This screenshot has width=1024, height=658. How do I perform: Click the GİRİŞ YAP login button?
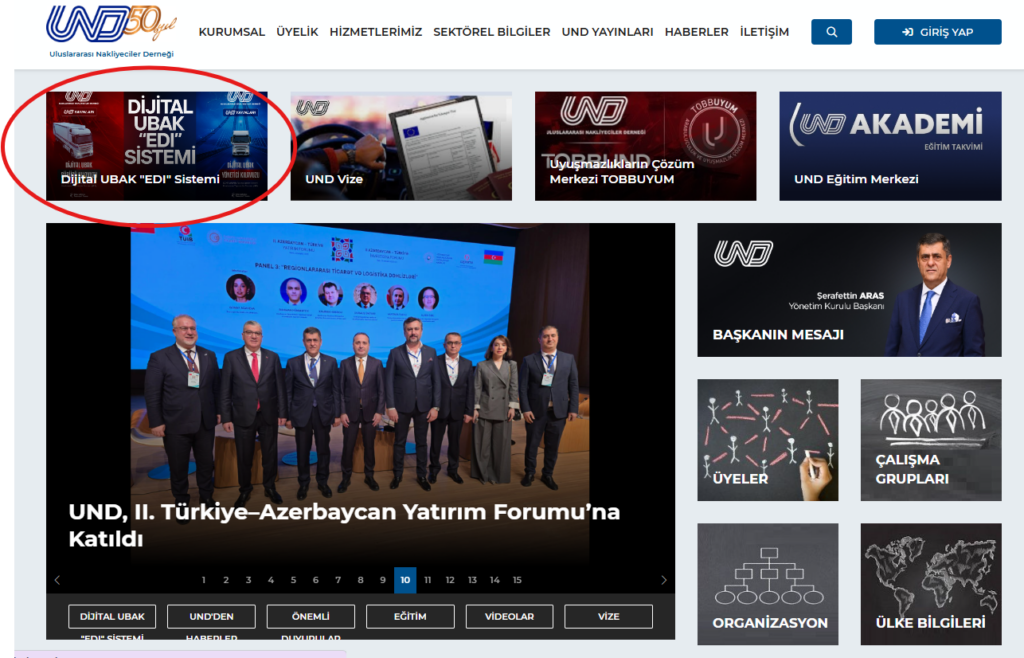(937, 32)
